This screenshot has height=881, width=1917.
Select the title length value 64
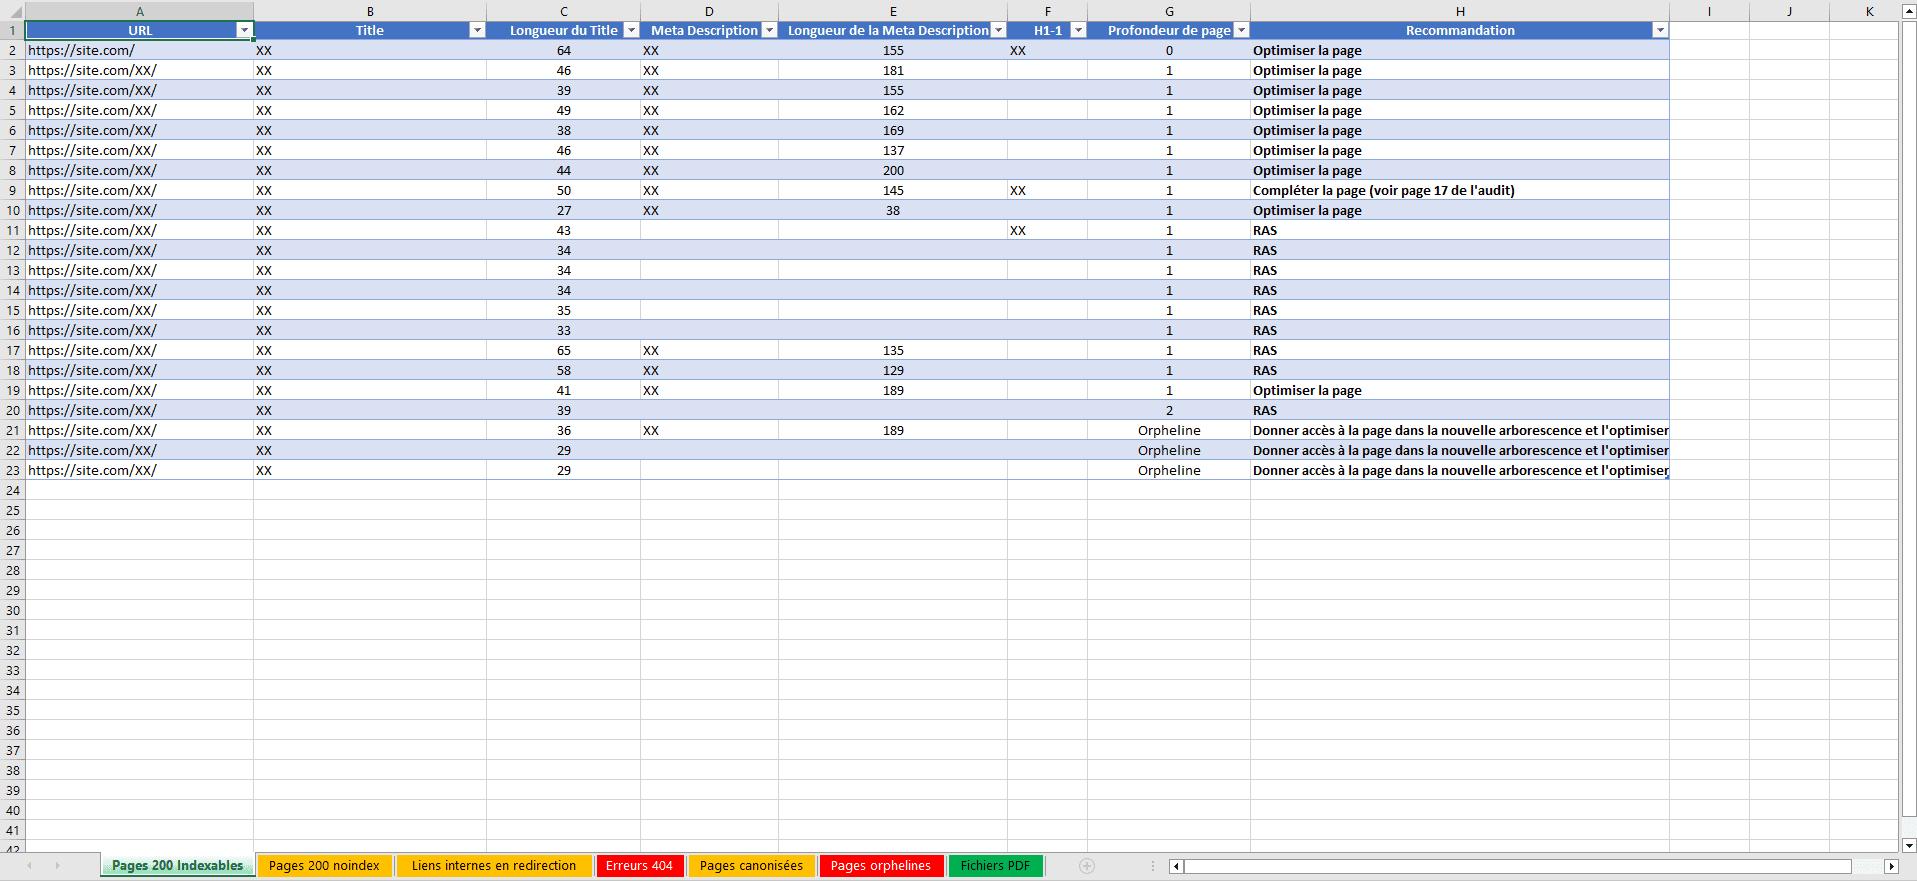(564, 50)
